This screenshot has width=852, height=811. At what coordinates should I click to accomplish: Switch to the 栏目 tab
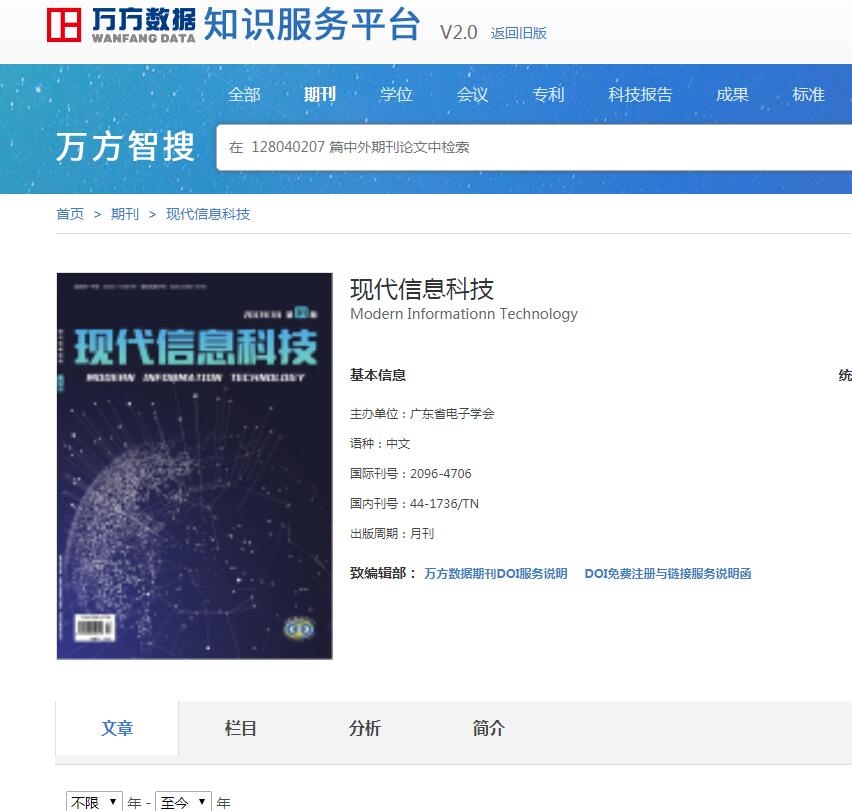[241, 728]
